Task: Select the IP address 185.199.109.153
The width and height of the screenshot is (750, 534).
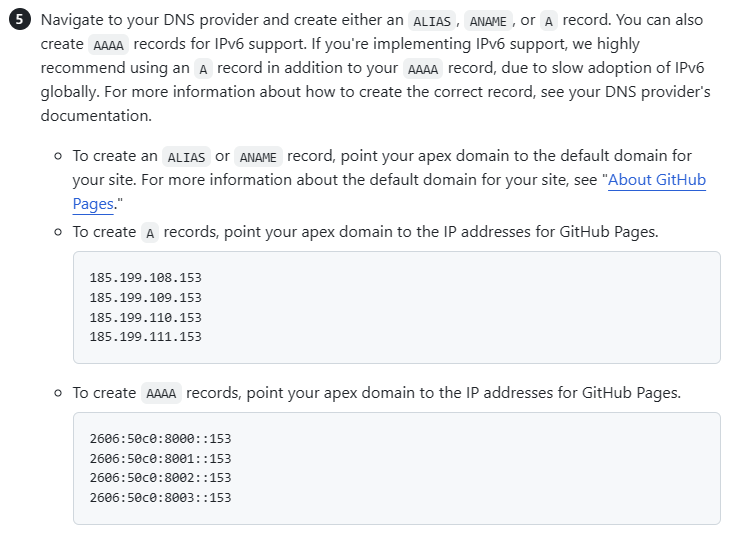Action: [145, 298]
